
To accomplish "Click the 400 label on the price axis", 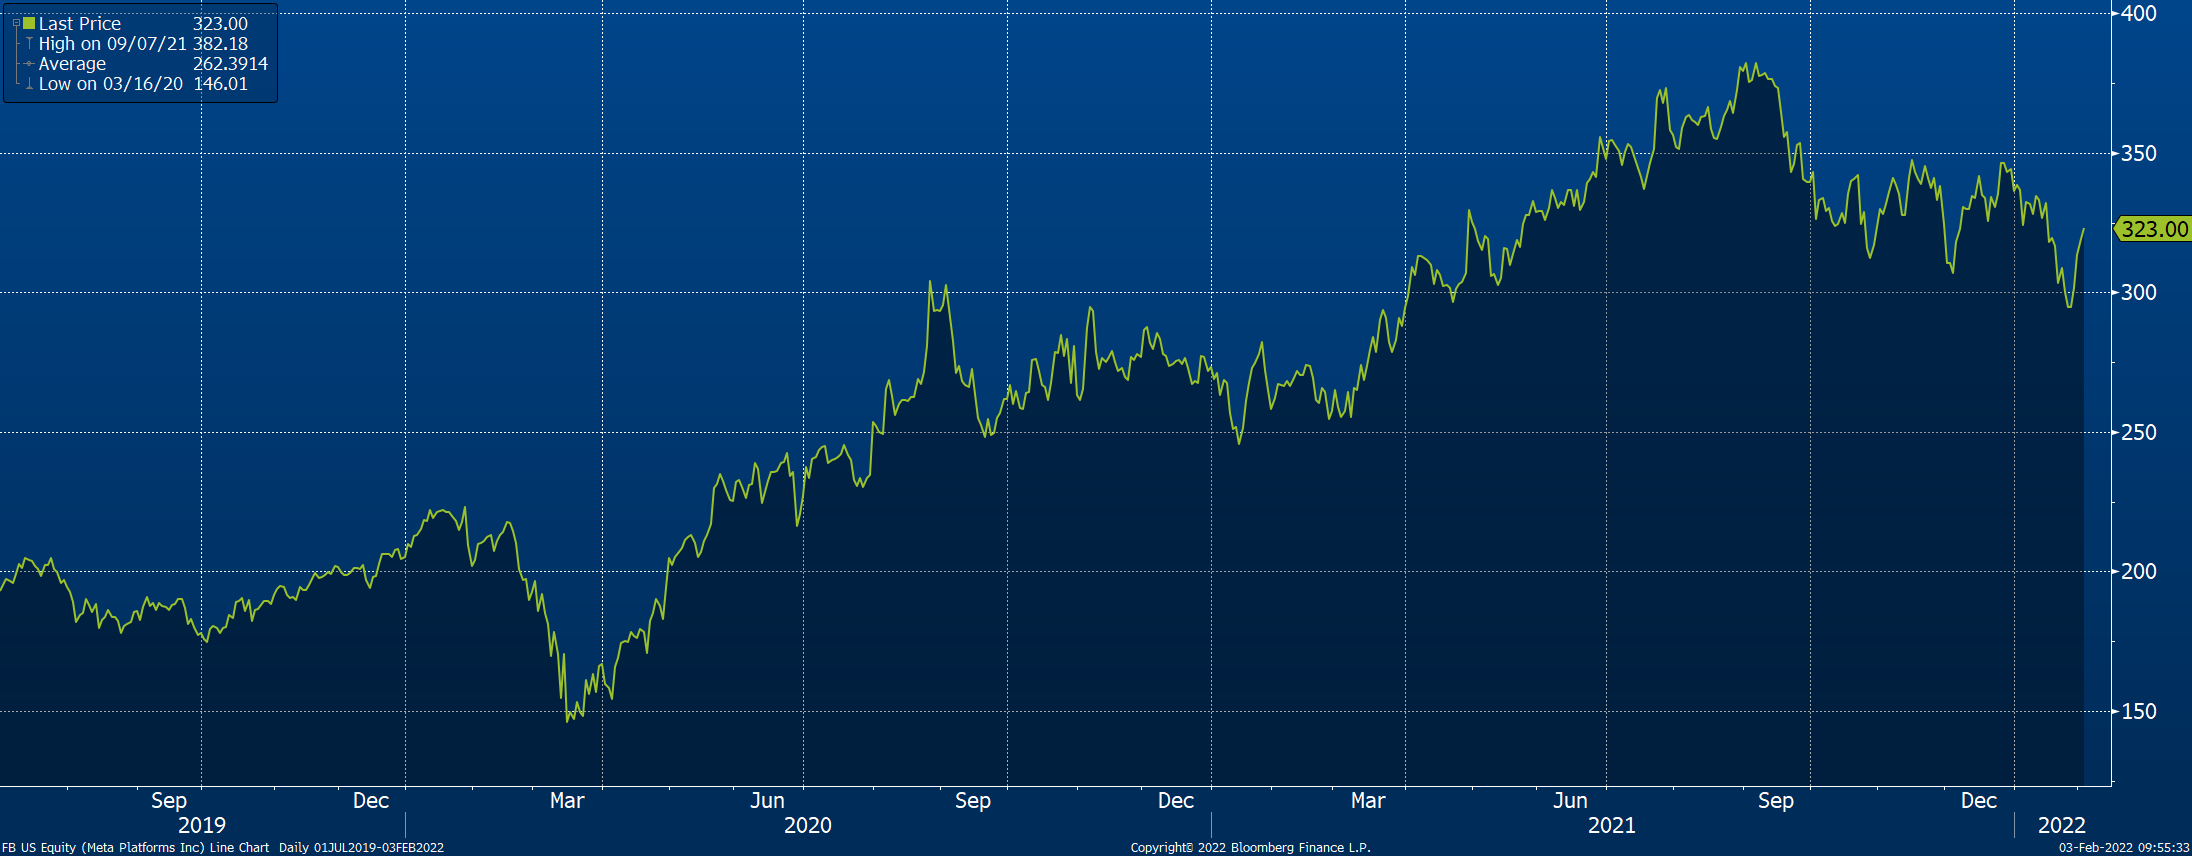I will point(2138,14).
